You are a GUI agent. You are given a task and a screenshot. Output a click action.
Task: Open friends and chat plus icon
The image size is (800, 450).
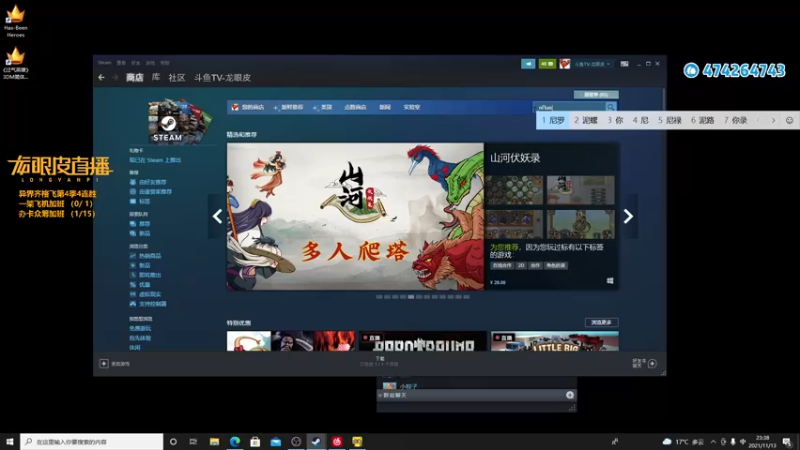click(652, 363)
